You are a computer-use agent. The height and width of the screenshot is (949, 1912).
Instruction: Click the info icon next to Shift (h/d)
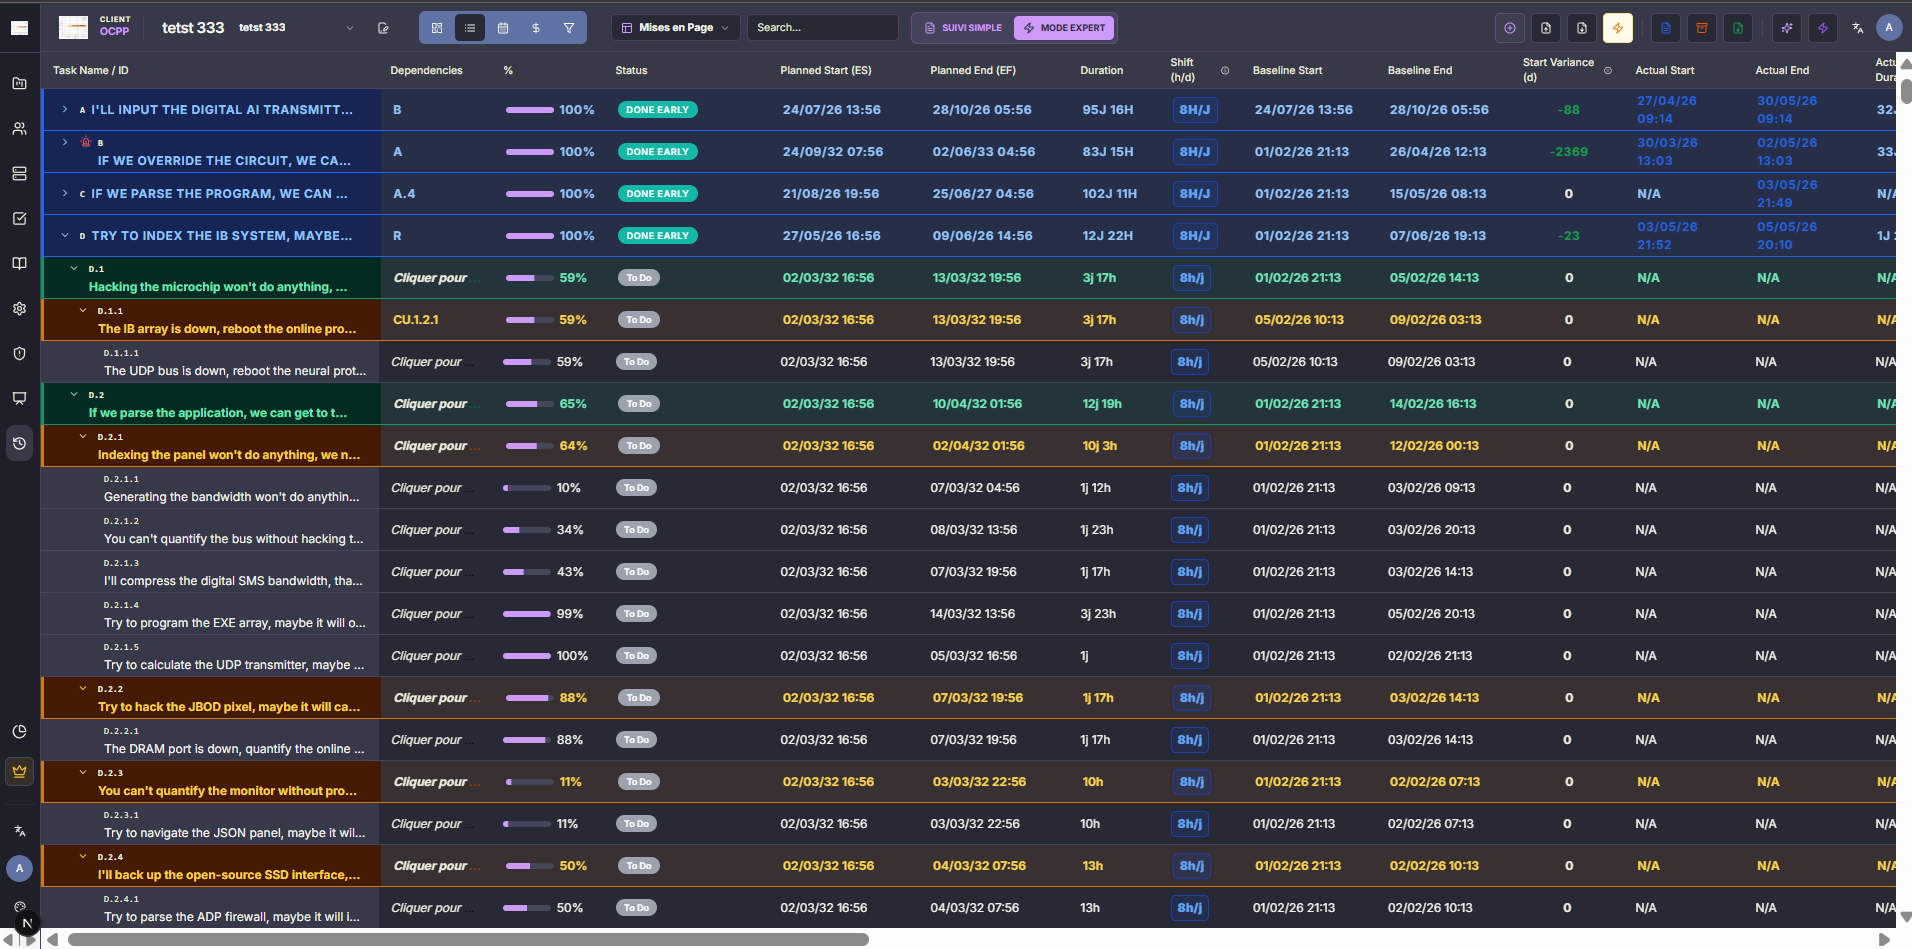[x=1225, y=71]
